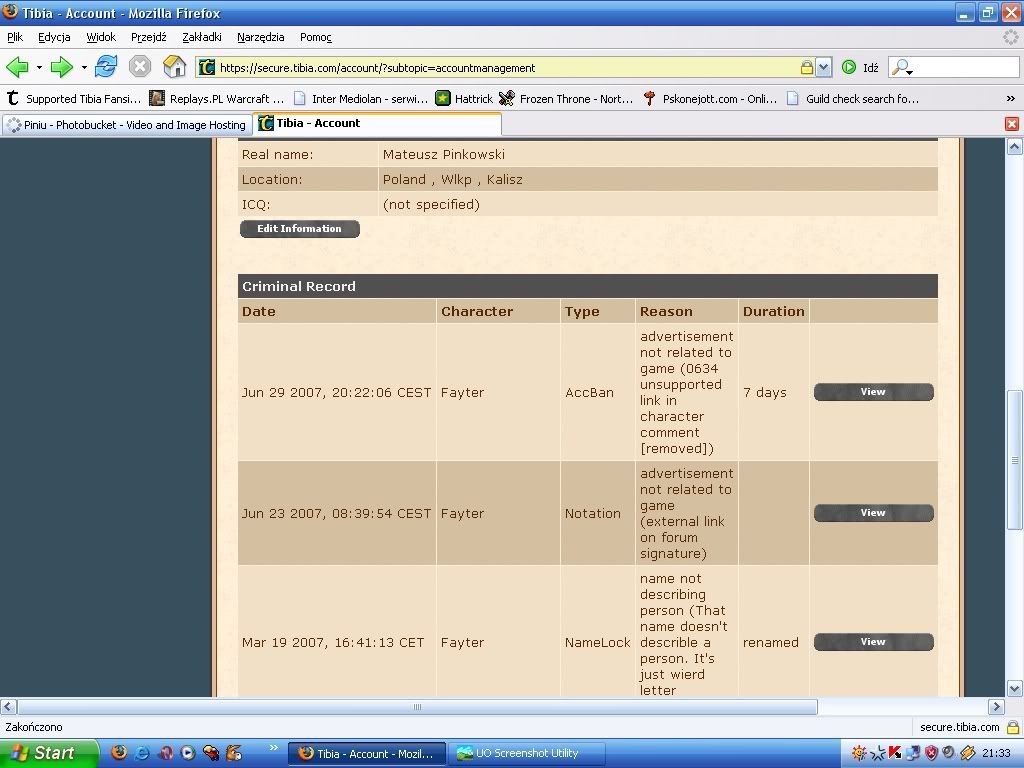Click the taskbar clock showing 21:33

click(997, 753)
